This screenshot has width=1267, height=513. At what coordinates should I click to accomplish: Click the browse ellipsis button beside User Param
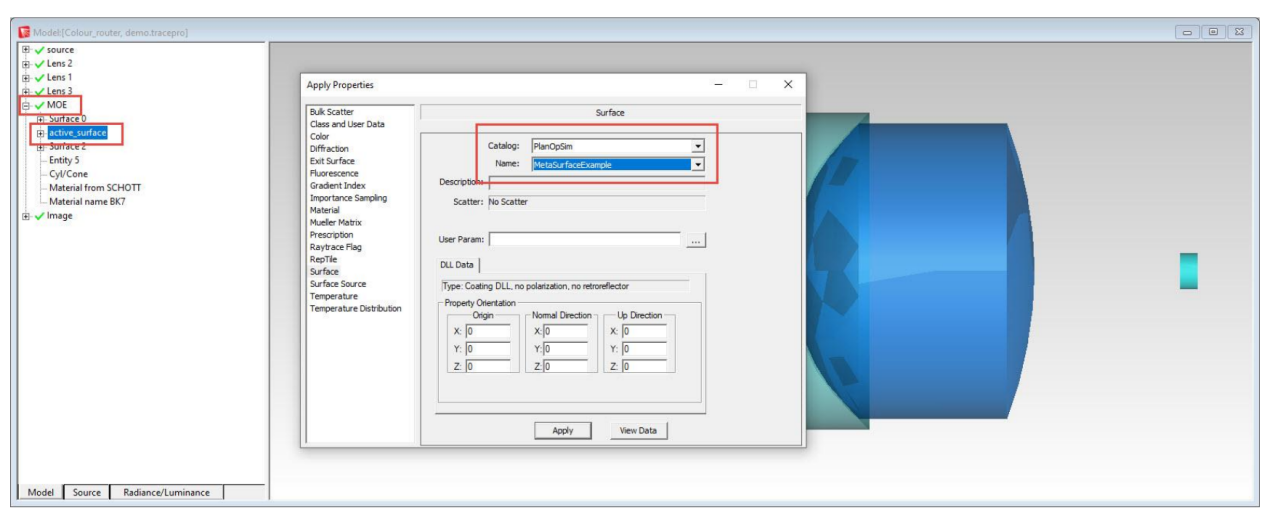pyautogui.click(x=696, y=240)
